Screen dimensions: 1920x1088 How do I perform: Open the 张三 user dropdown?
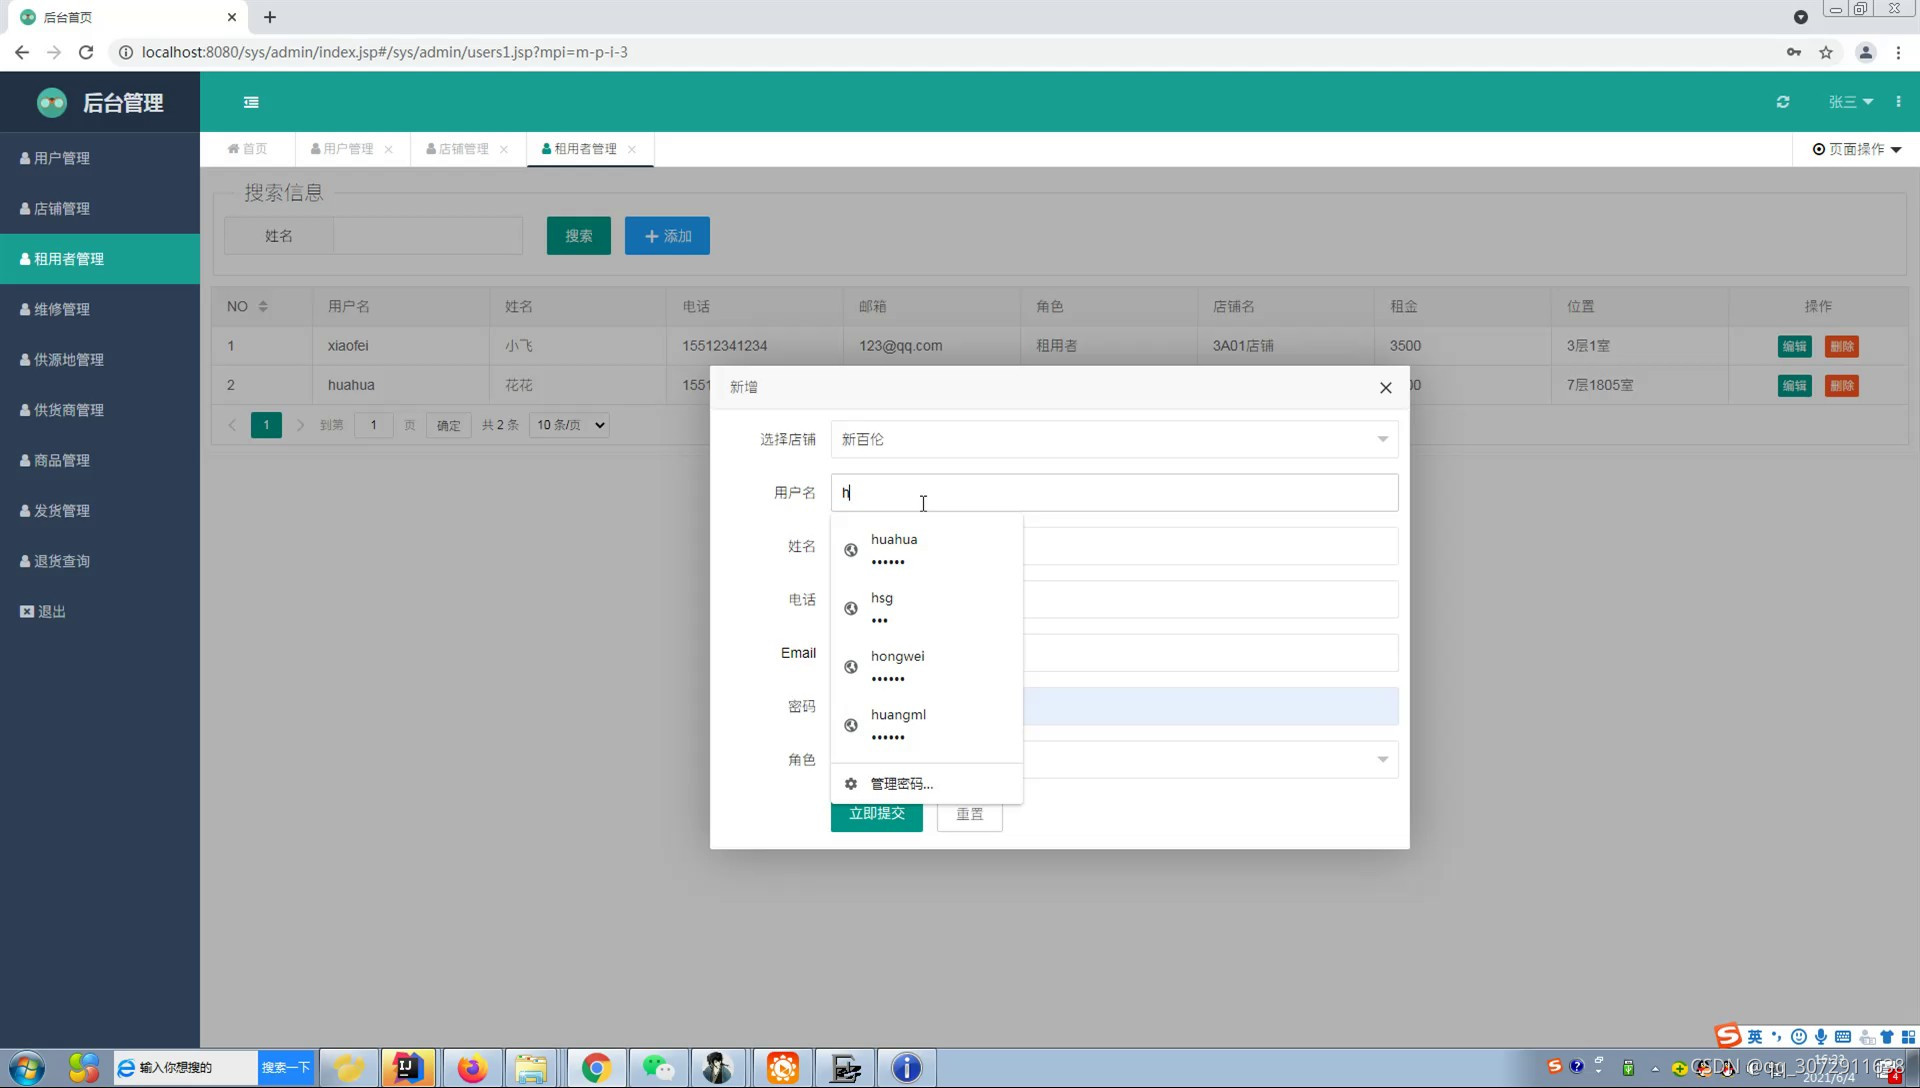click(x=1850, y=102)
